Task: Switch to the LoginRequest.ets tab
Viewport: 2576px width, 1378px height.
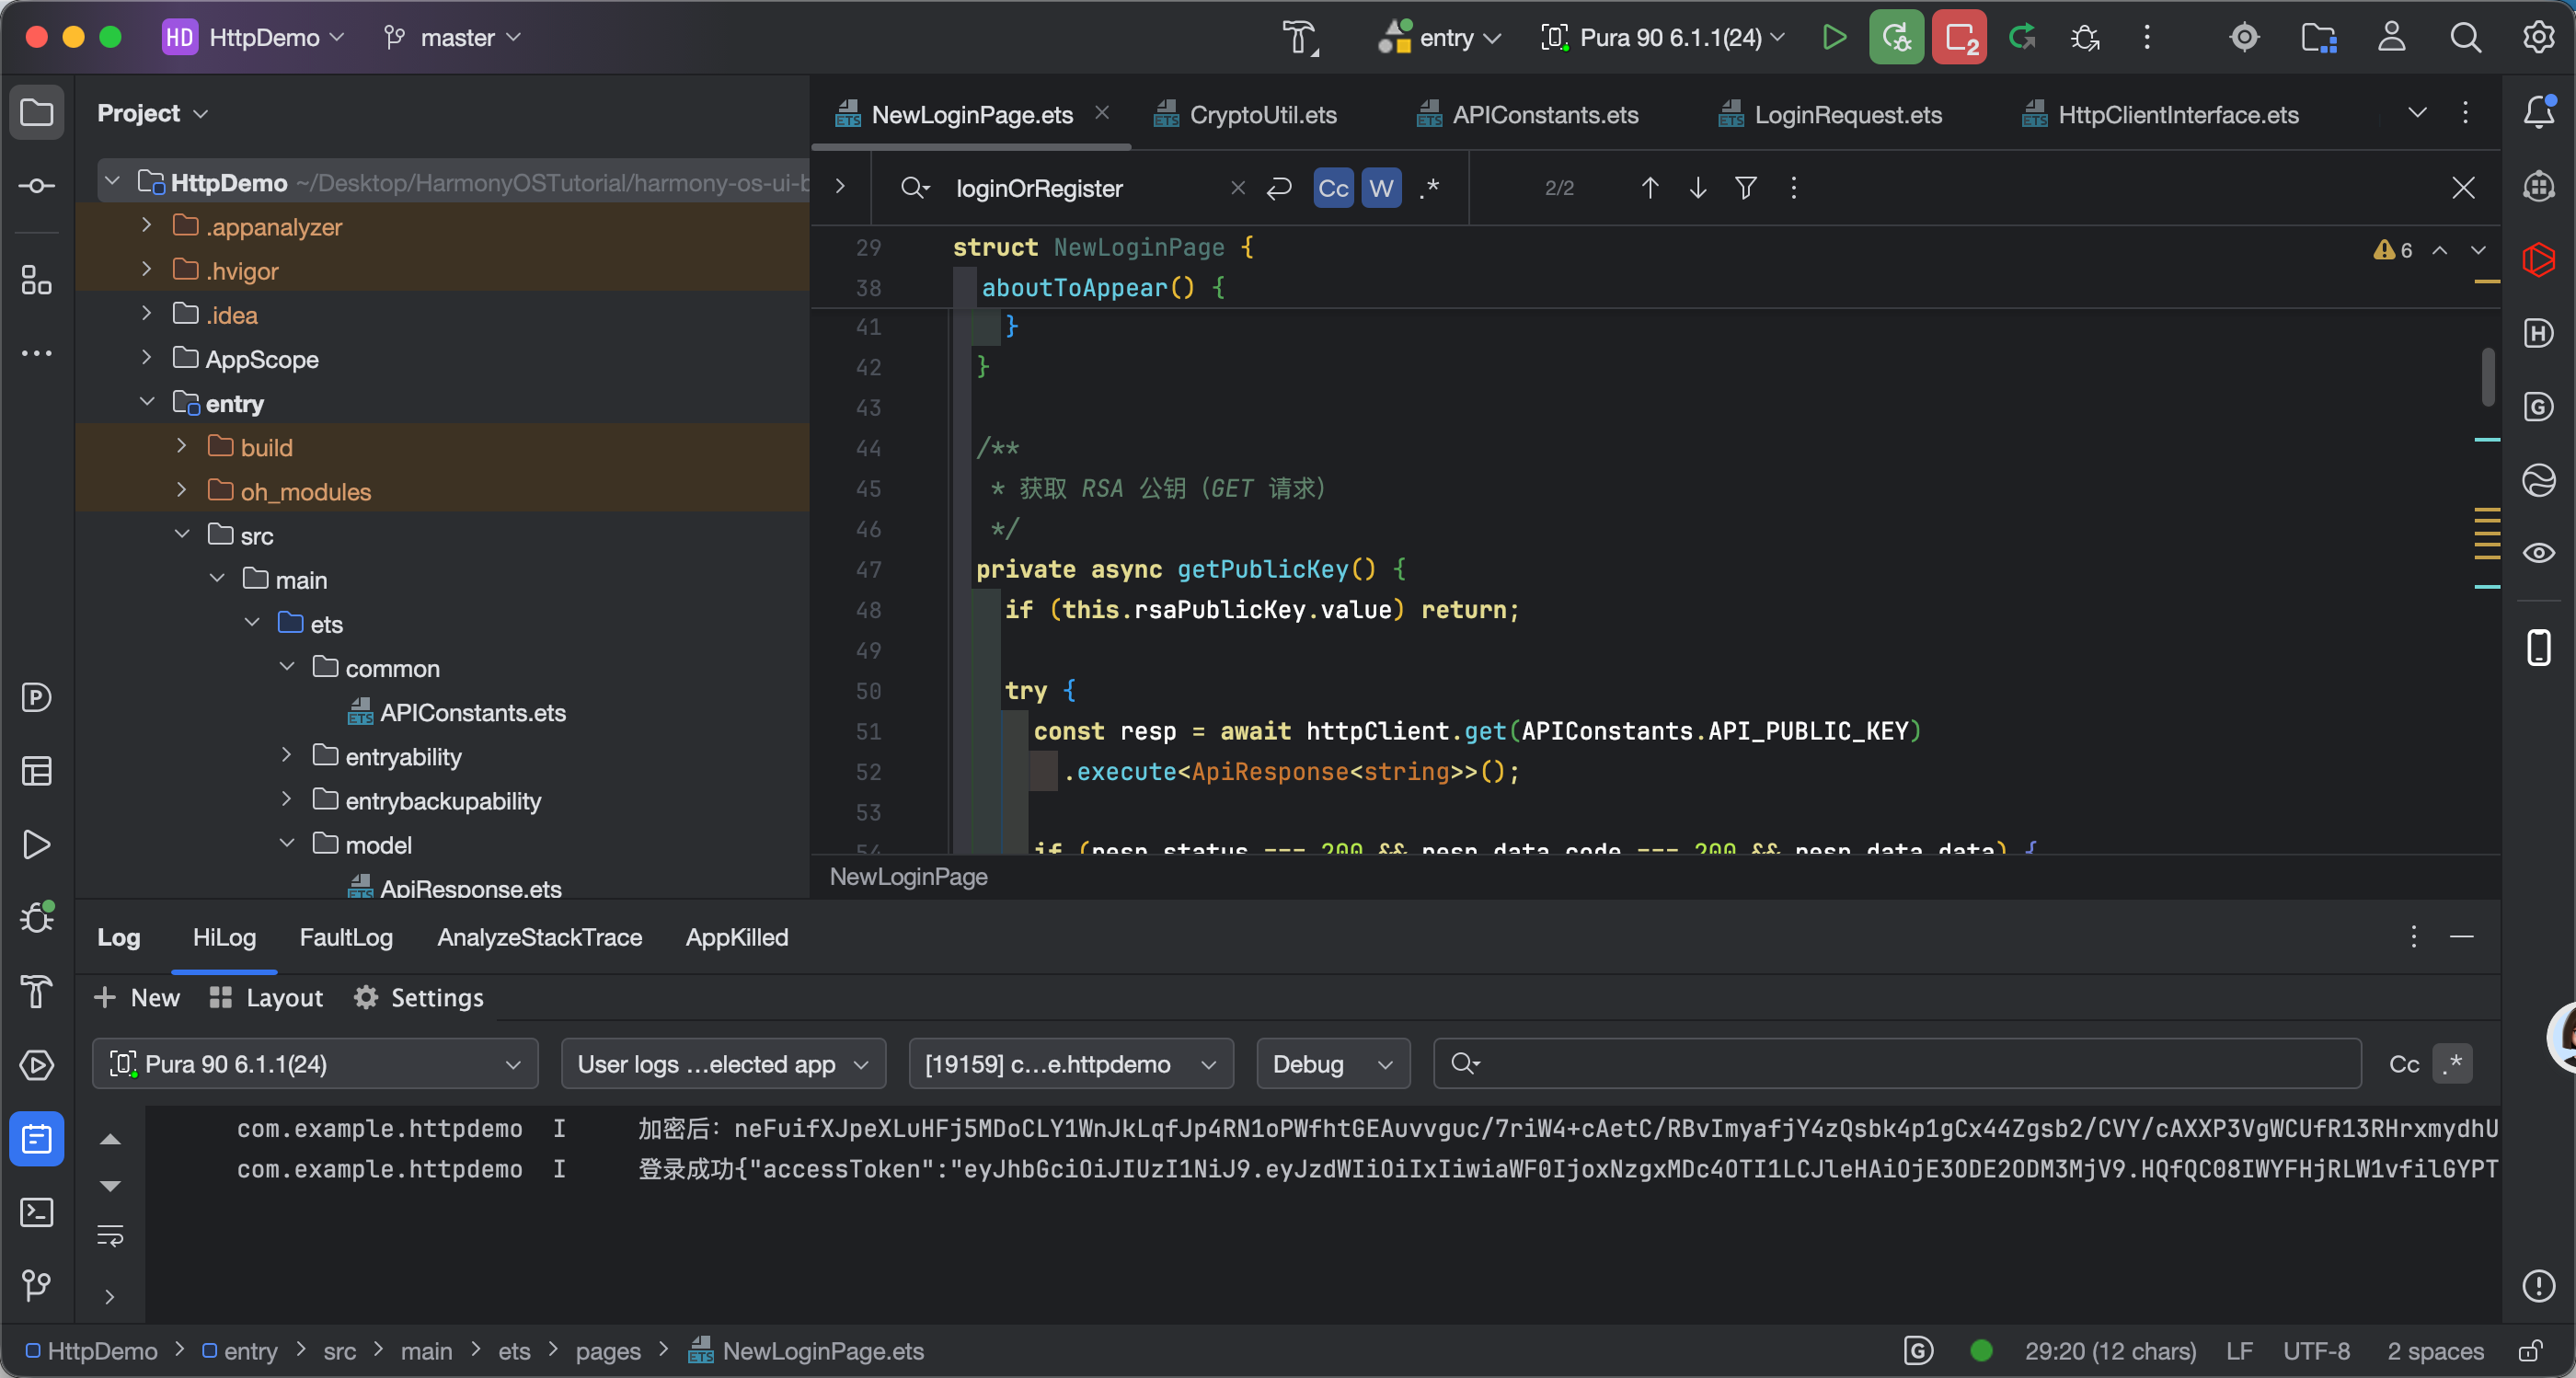Action: tap(1830, 115)
